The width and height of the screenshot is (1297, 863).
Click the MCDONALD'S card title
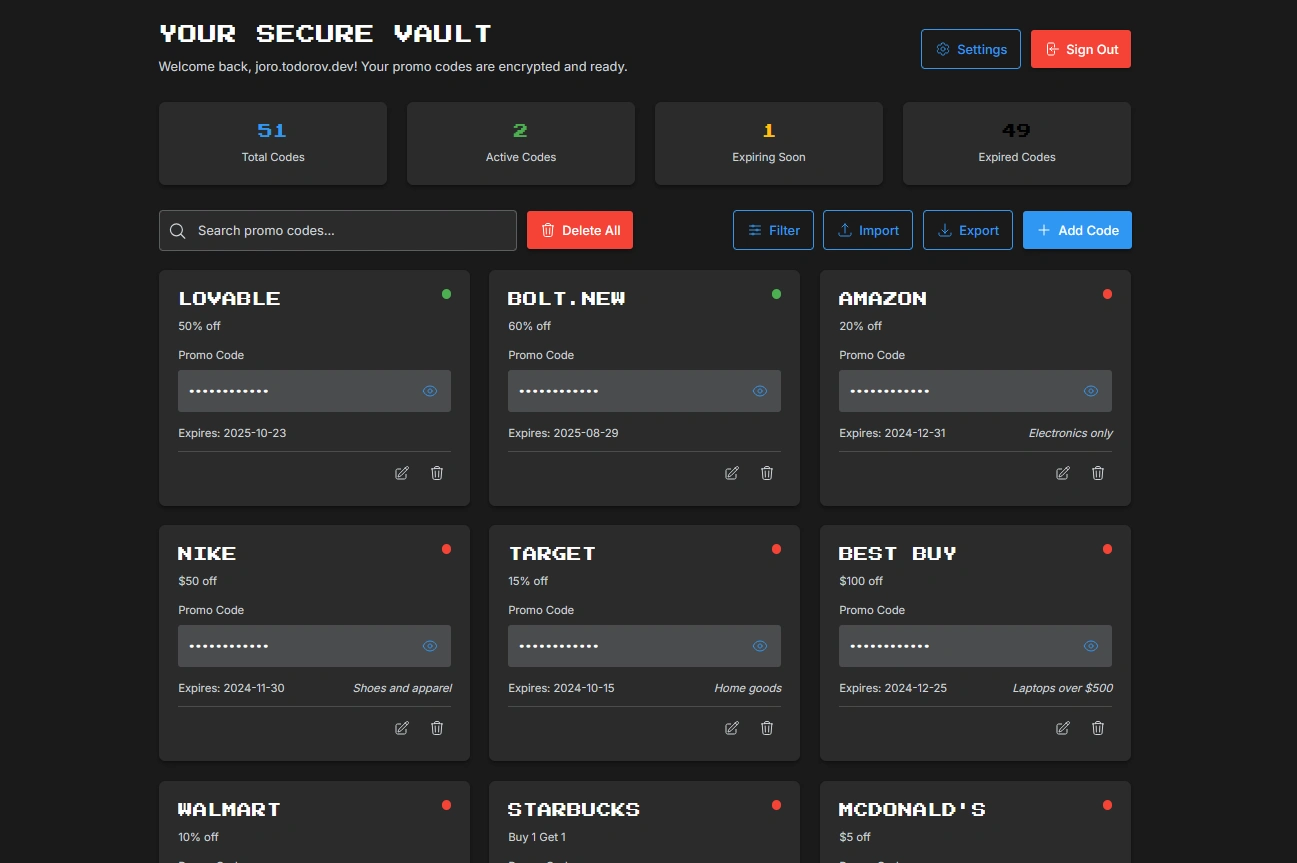pos(912,809)
